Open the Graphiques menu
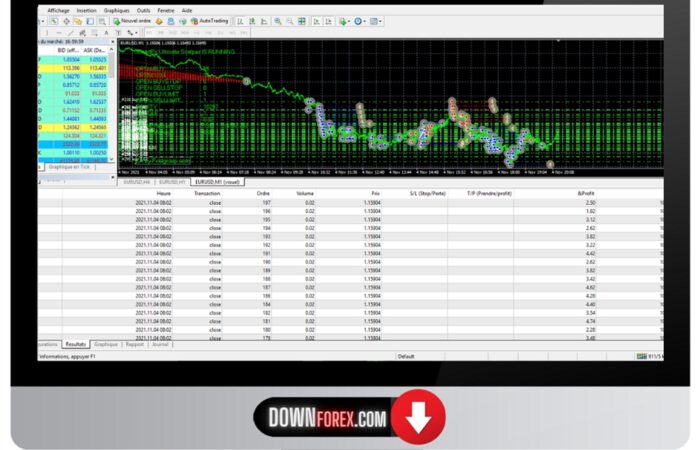This screenshot has height=450, width=700. point(117,10)
